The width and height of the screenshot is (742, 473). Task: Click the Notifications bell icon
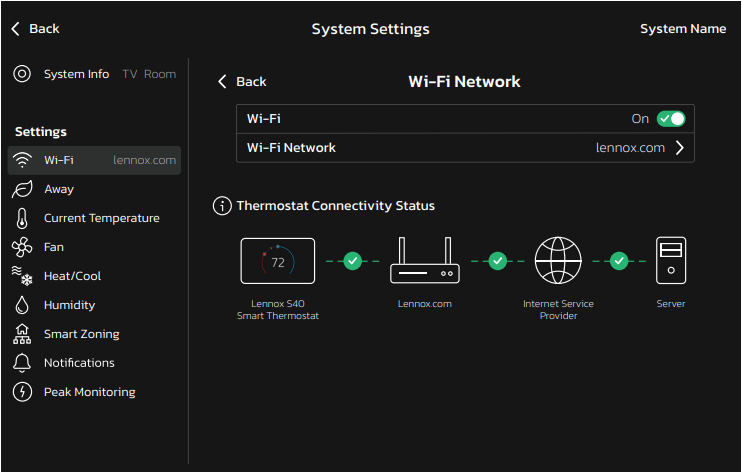[22, 363]
